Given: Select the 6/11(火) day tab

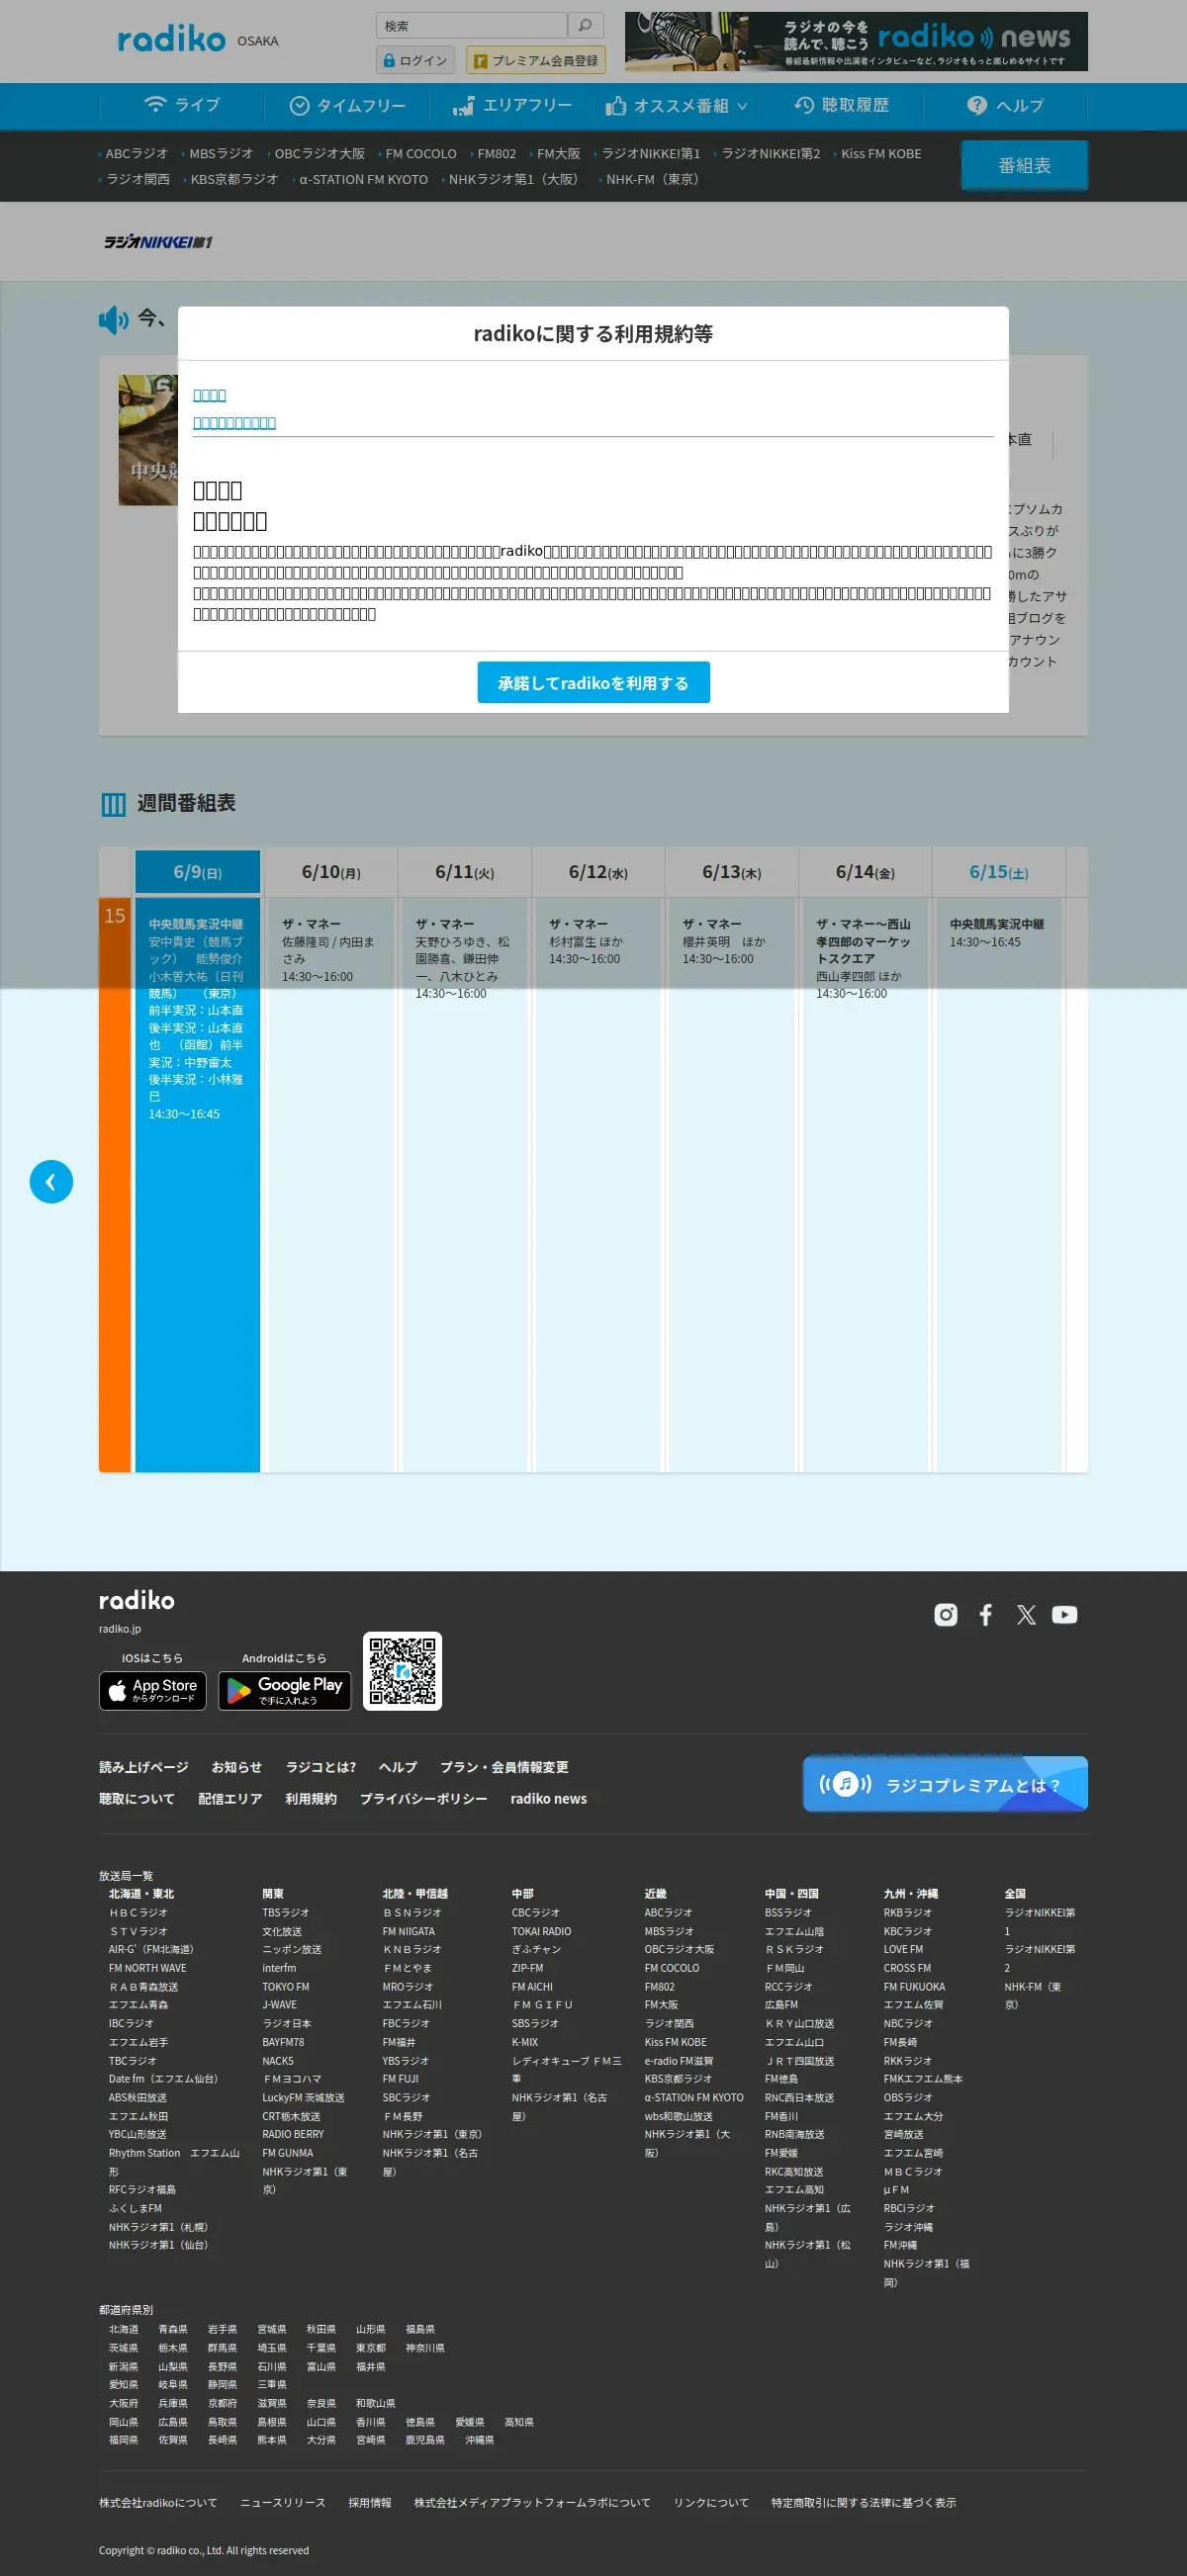Looking at the screenshot, I should click(464, 872).
